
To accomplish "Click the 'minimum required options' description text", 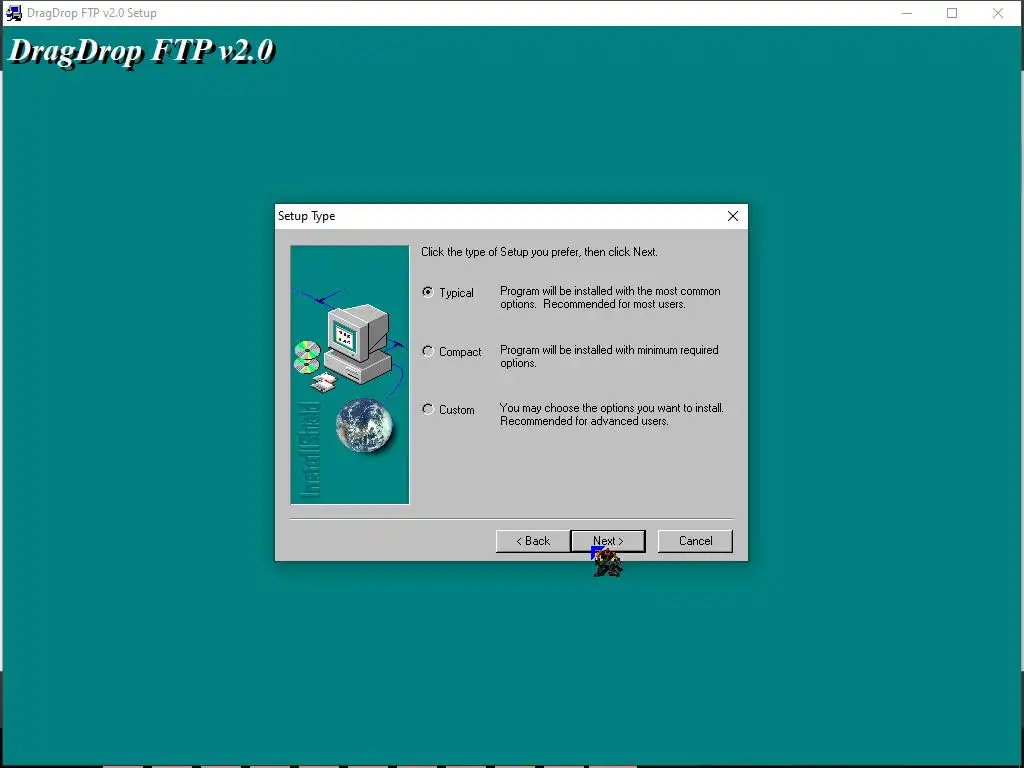I will coord(609,357).
